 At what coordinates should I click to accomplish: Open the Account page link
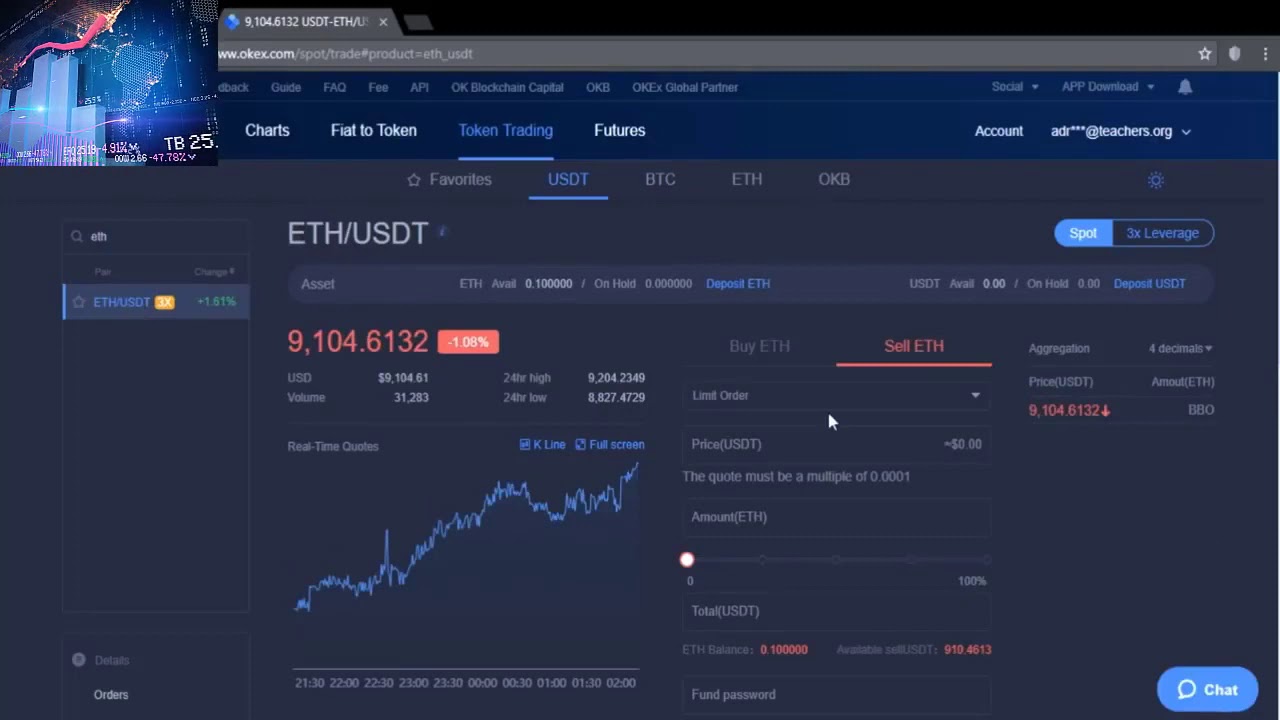pos(999,131)
